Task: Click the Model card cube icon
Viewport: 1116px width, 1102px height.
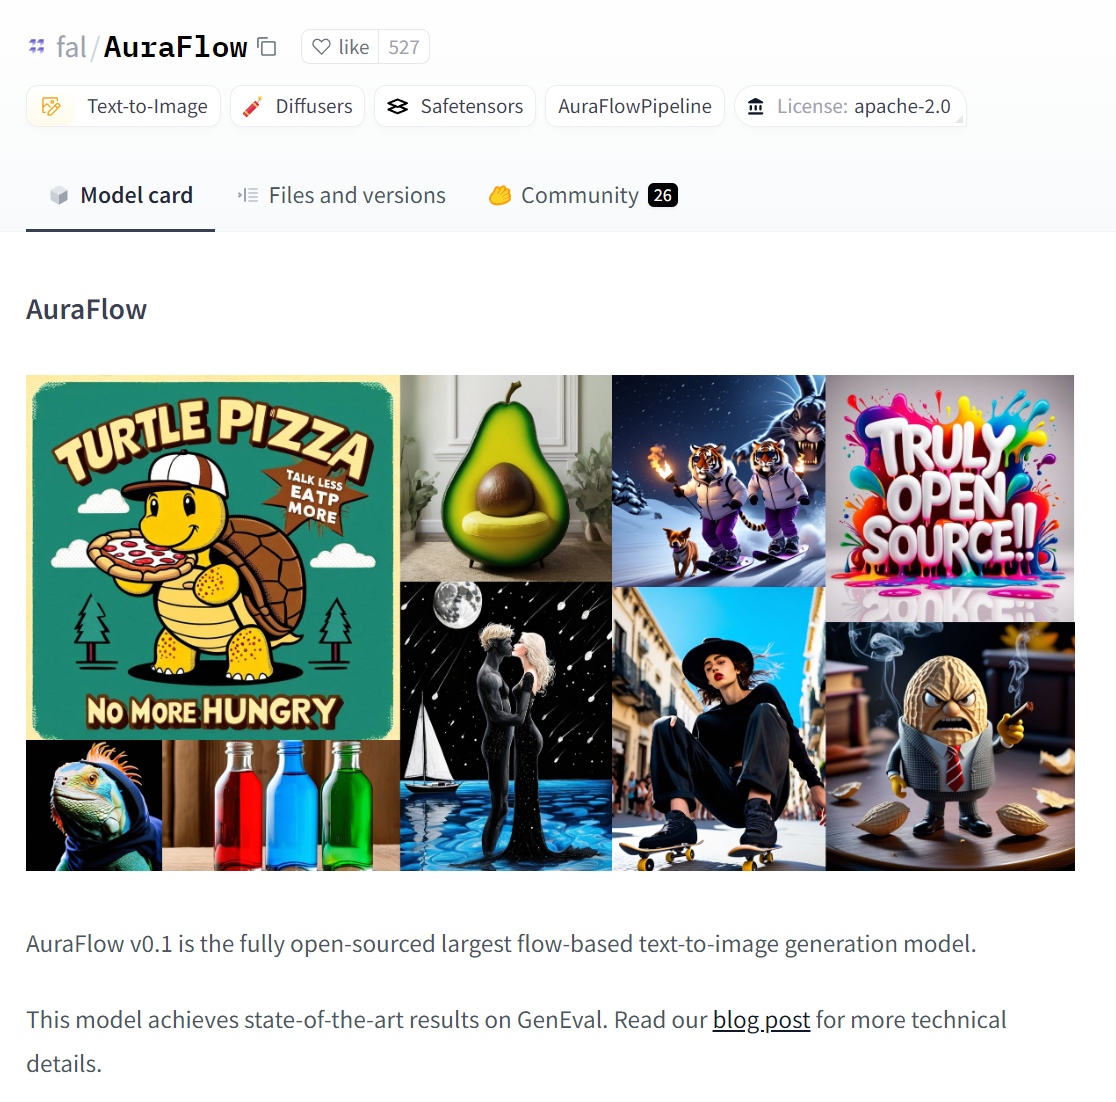Action: [x=59, y=195]
